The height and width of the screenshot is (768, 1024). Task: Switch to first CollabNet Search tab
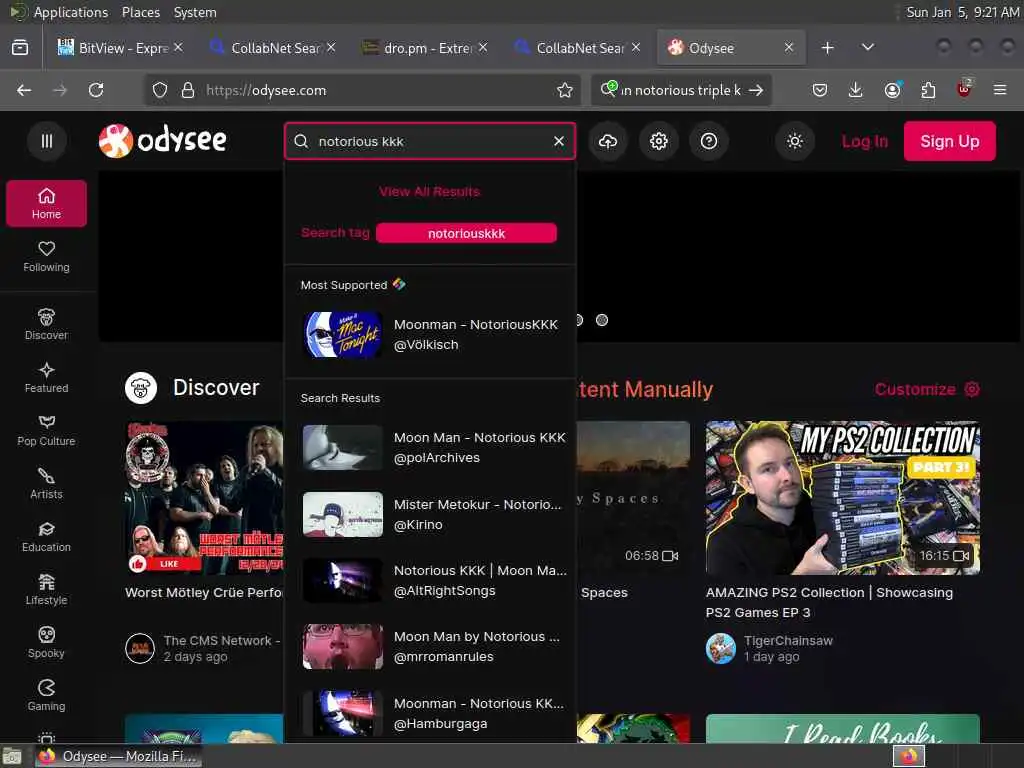(x=274, y=48)
